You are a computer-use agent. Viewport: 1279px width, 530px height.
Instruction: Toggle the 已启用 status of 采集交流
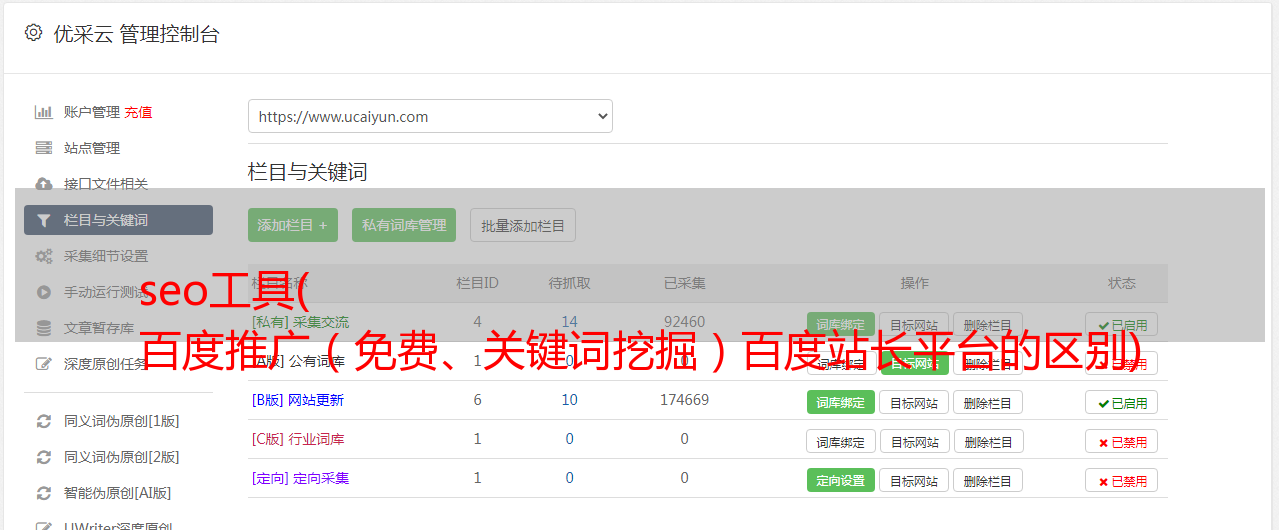[x=1122, y=325]
